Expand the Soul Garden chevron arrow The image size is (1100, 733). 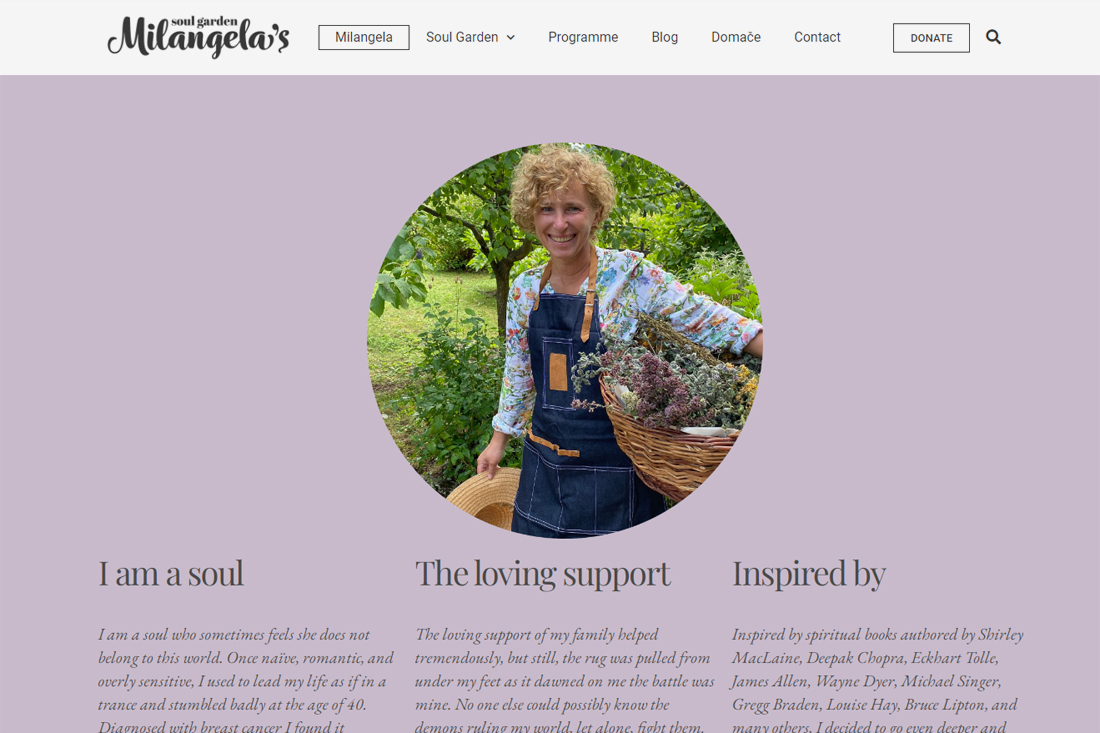[x=511, y=38]
